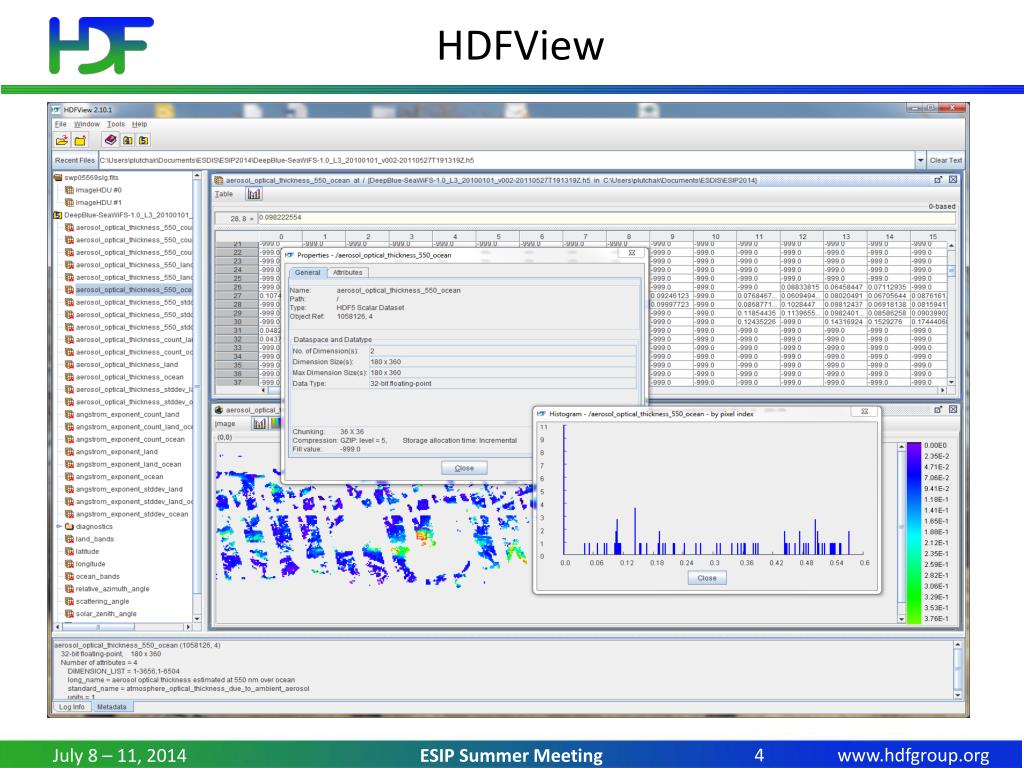This screenshot has height=768, width=1024.
Task: Click the HDF5 library version icon
Action: click(x=143, y=140)
